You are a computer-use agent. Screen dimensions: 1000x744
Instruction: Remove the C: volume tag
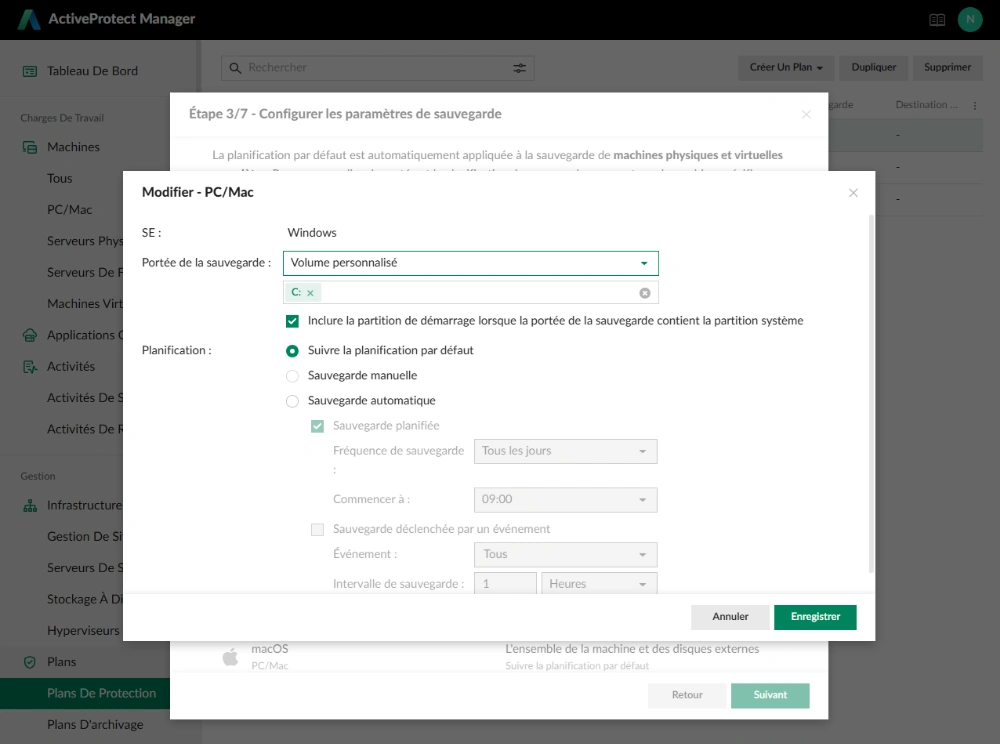311,293
